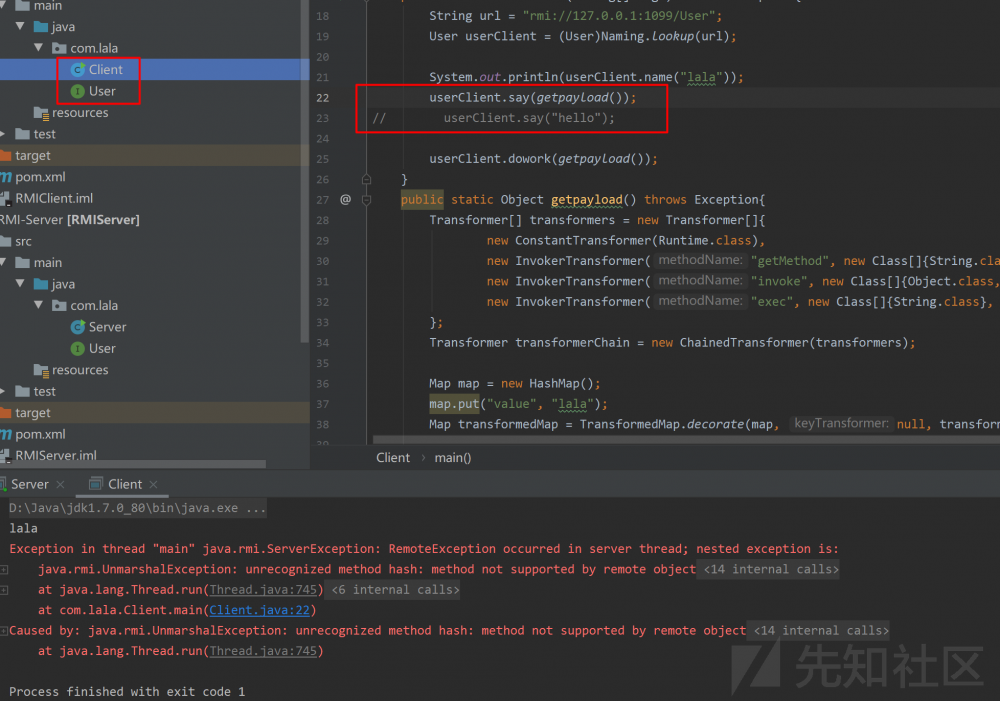
Task: Collapse com.lala package containing Client
Action: pos(38,48)
